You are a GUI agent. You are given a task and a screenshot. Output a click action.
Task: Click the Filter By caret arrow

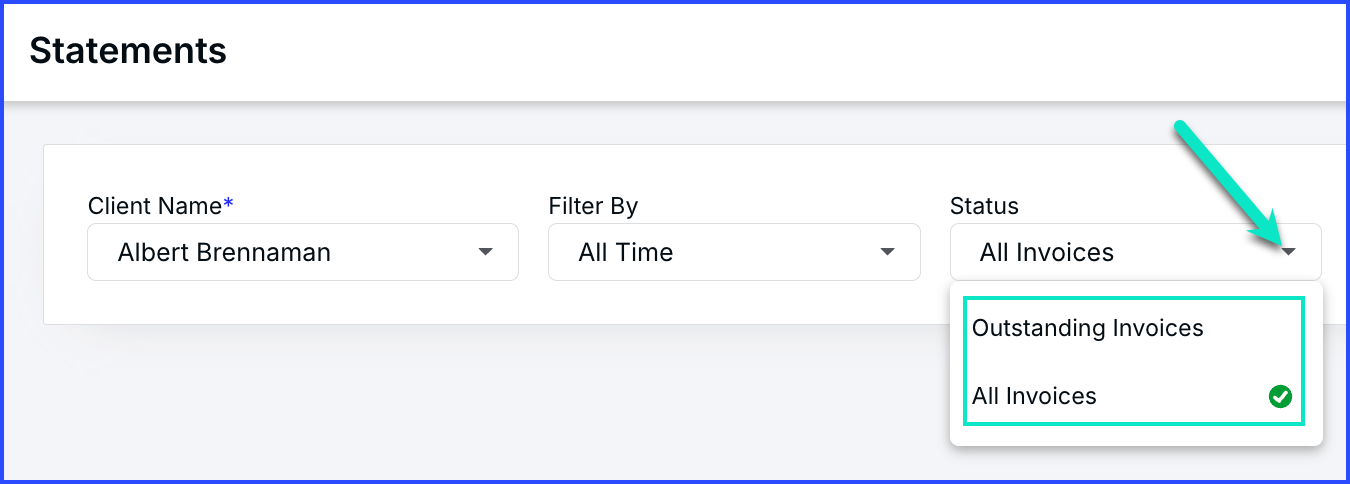pyautogui.click(x=887, y=252)
